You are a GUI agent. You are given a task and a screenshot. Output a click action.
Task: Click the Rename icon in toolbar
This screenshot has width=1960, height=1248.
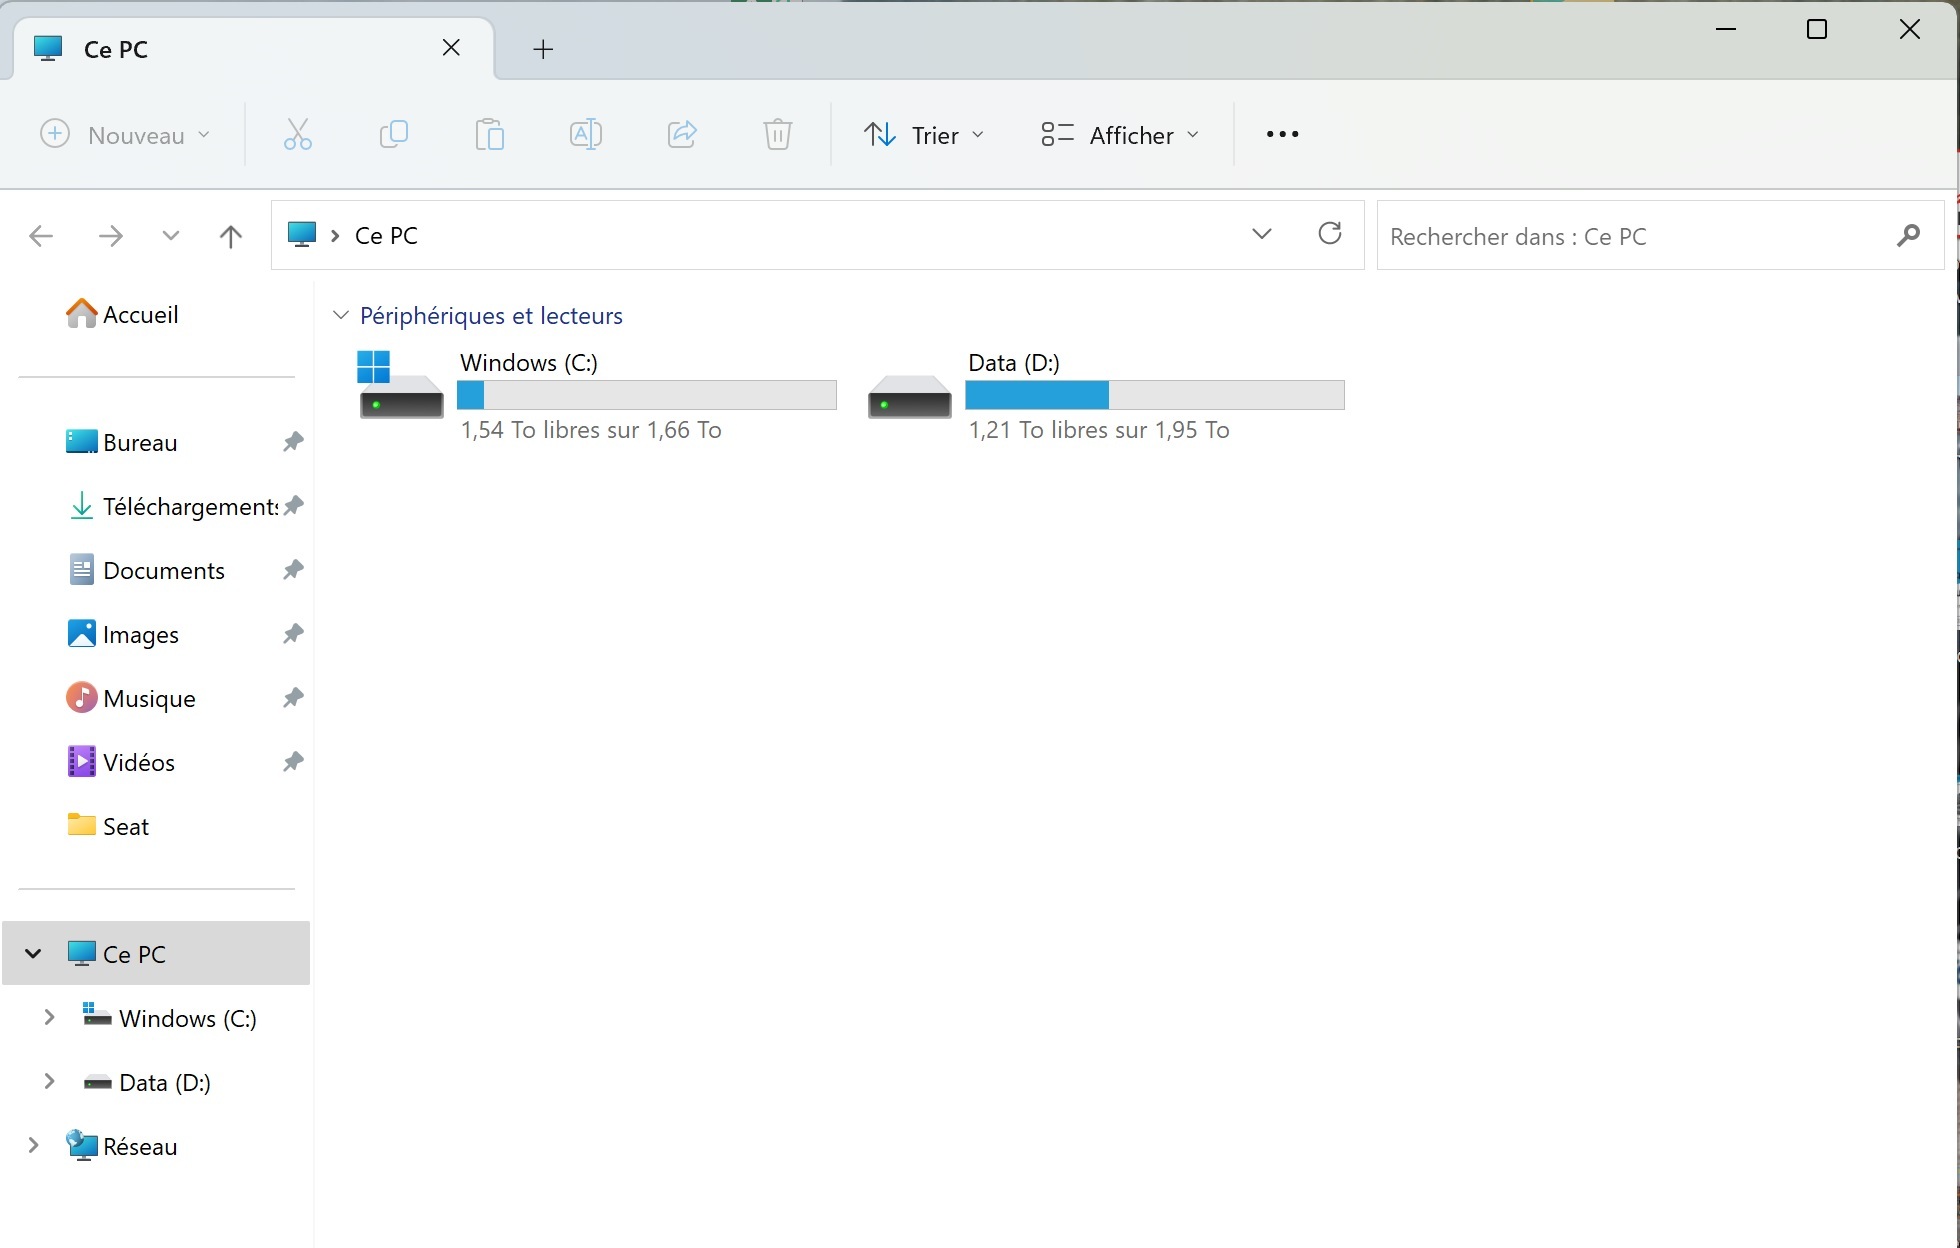585,134
